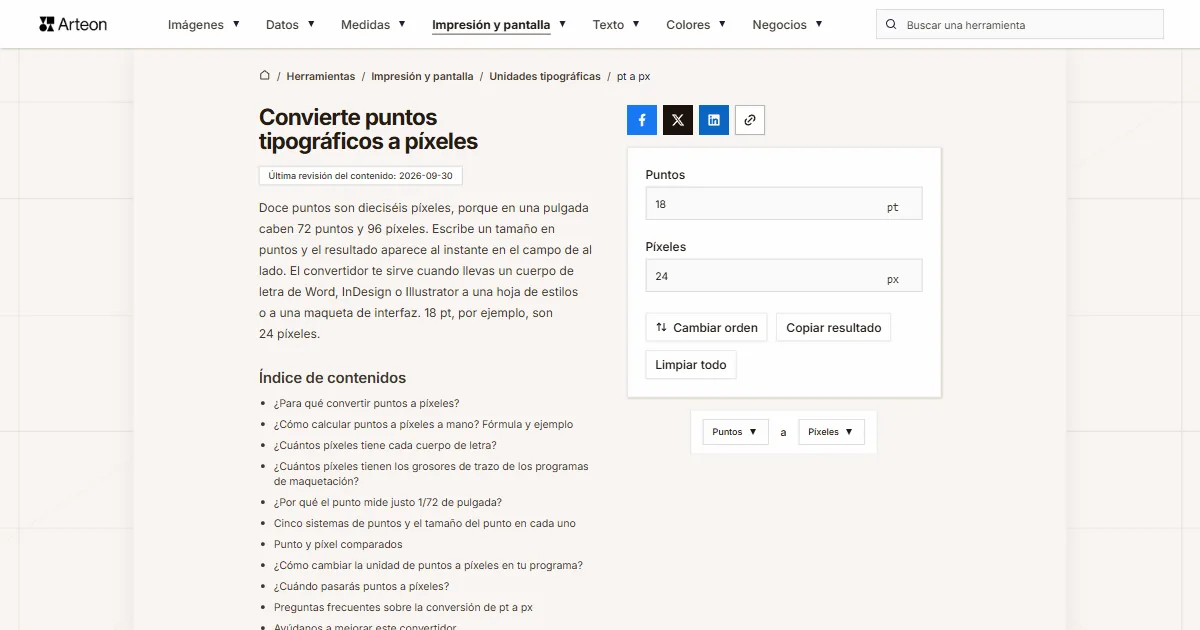Click the Última revisión del contenido date
This screenshot has height=630, width=1200.
360,176
